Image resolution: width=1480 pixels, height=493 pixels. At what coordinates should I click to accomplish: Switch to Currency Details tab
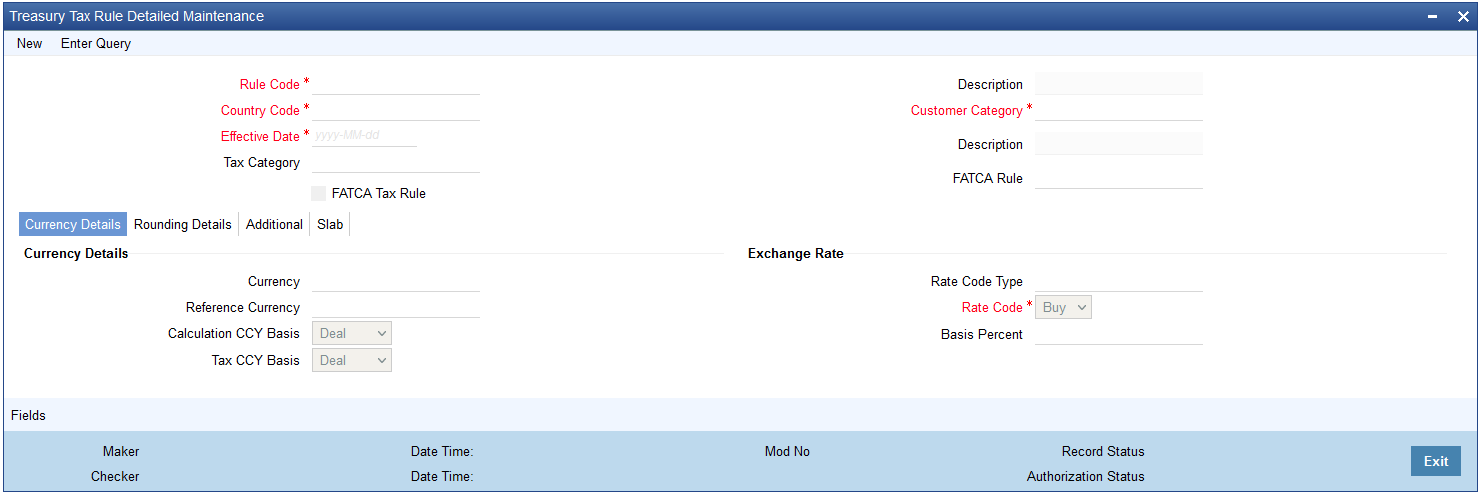73,224
